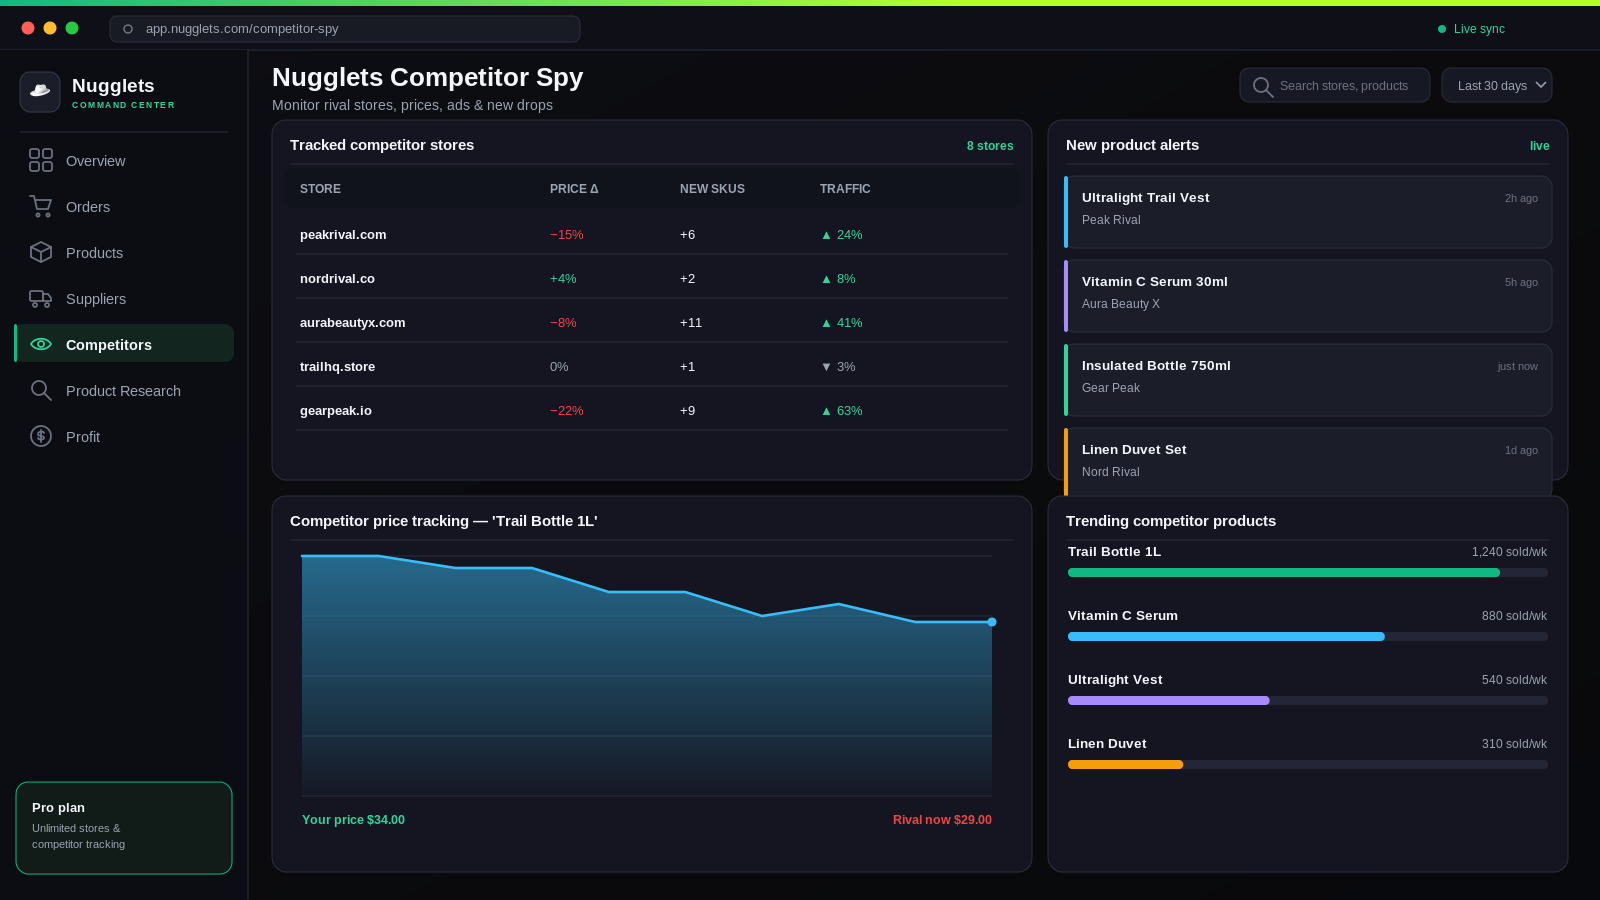Select the trailhq.store row
This screenshot has height=900, width=1600.
point(652,366)
